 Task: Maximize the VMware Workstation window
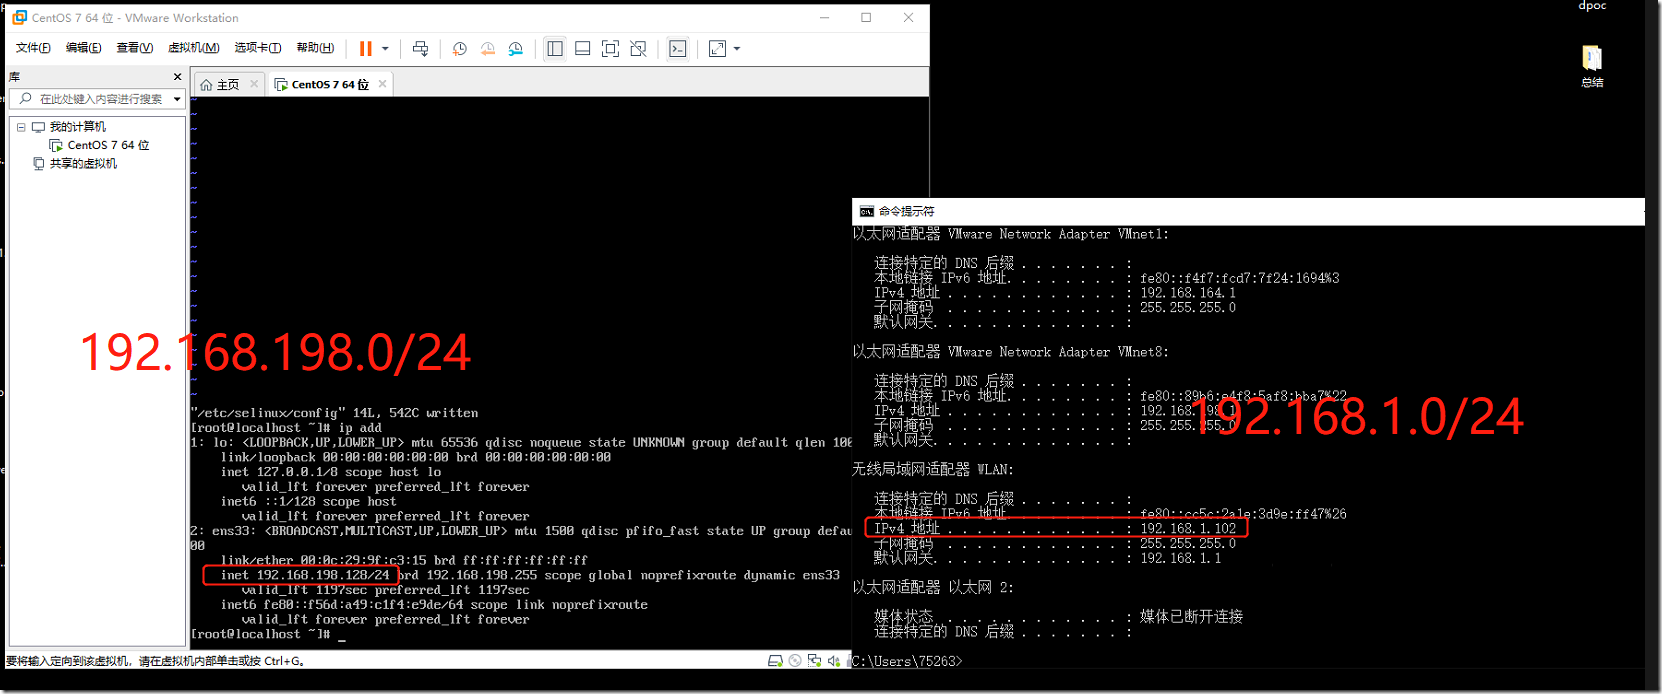point(866,17)
